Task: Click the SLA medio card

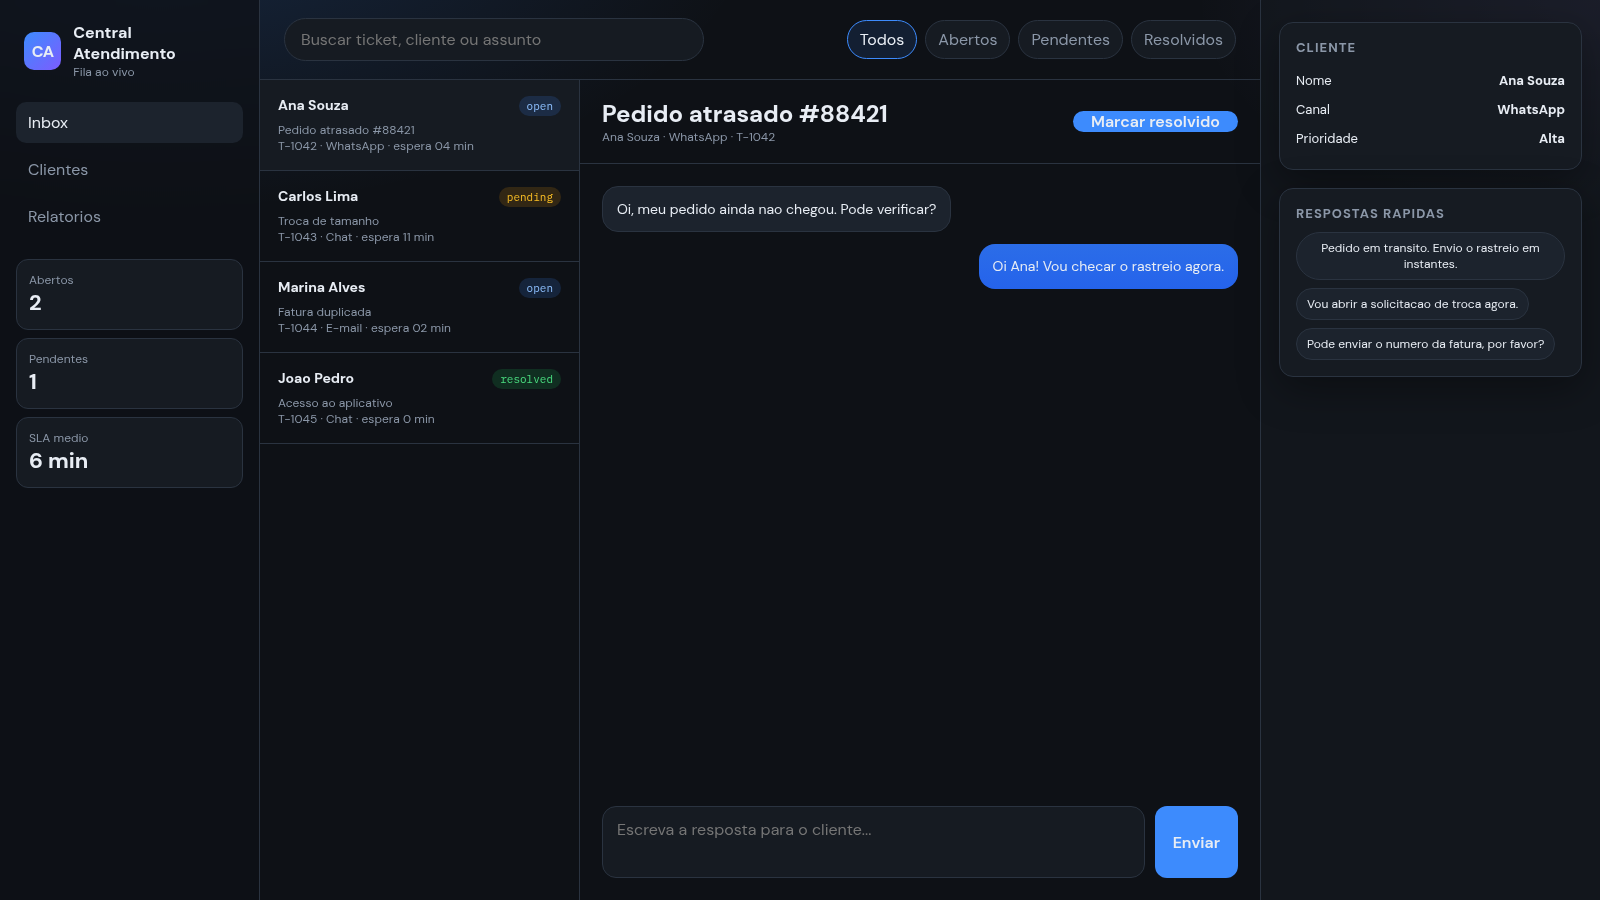Action: 129,452
